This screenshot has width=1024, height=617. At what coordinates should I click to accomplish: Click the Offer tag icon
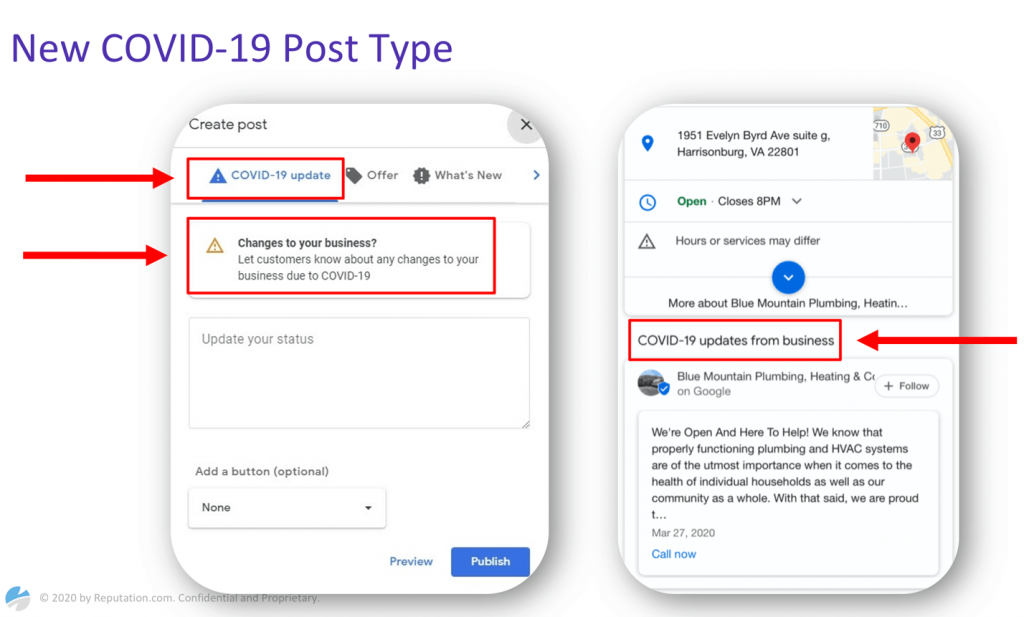[354, 176]
